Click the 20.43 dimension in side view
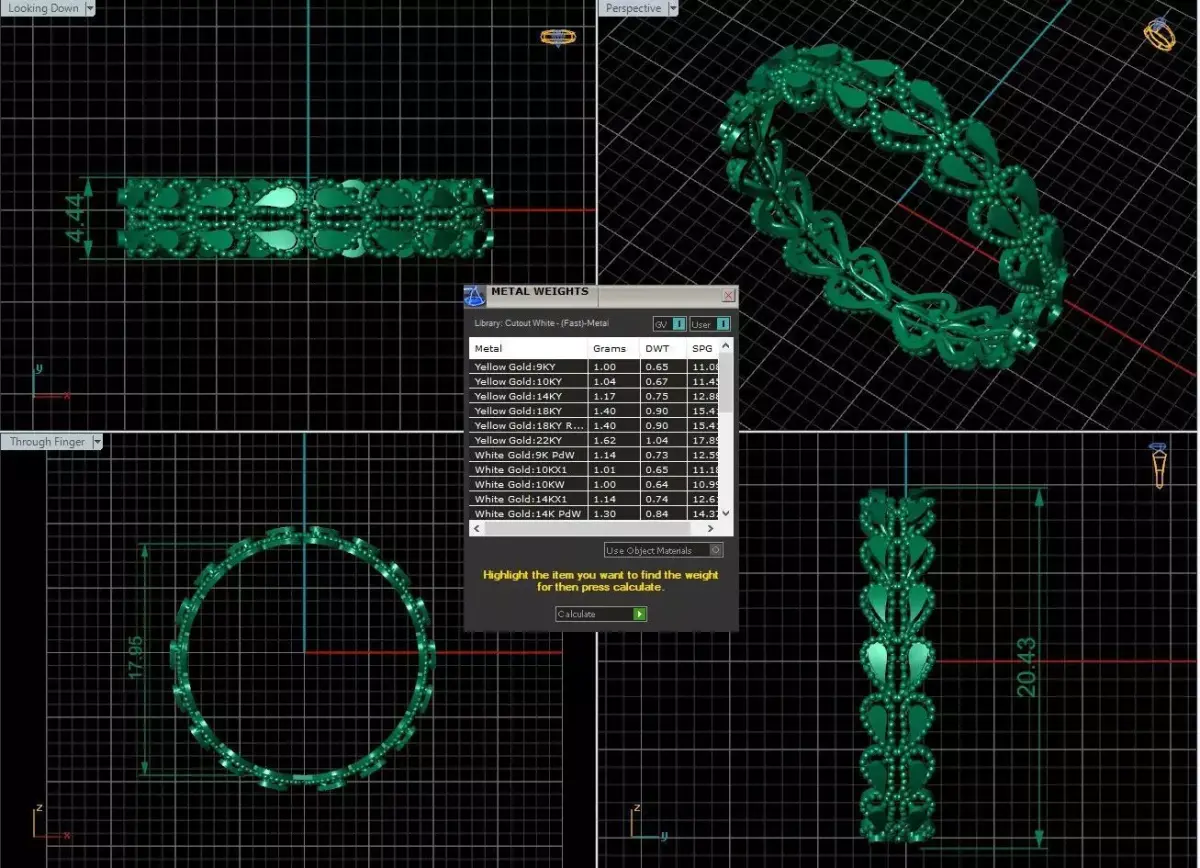Image resolution: width=1200 pixels, height=868 pixels. point(1029,668)
